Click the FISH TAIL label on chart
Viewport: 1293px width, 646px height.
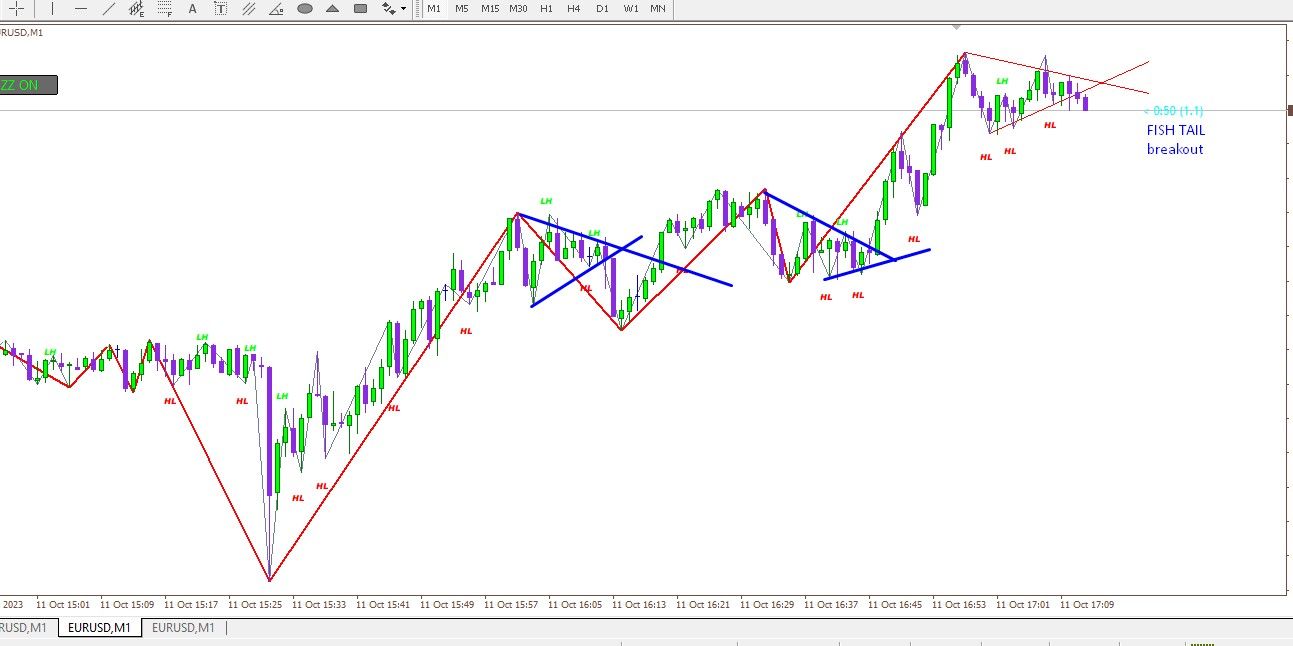(x=1176, y=130)
